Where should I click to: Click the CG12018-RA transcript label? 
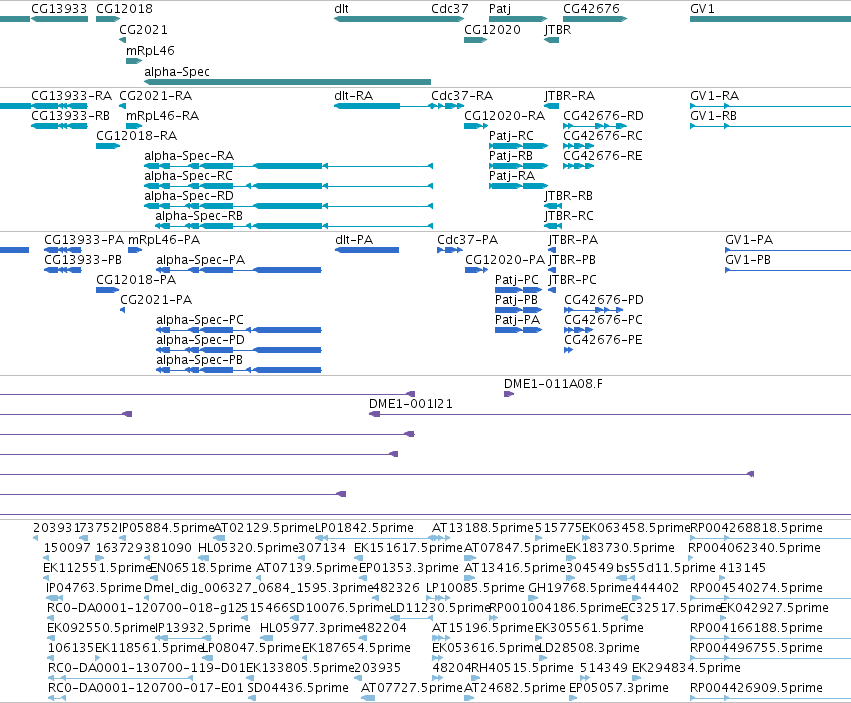(x=137, y=136)
